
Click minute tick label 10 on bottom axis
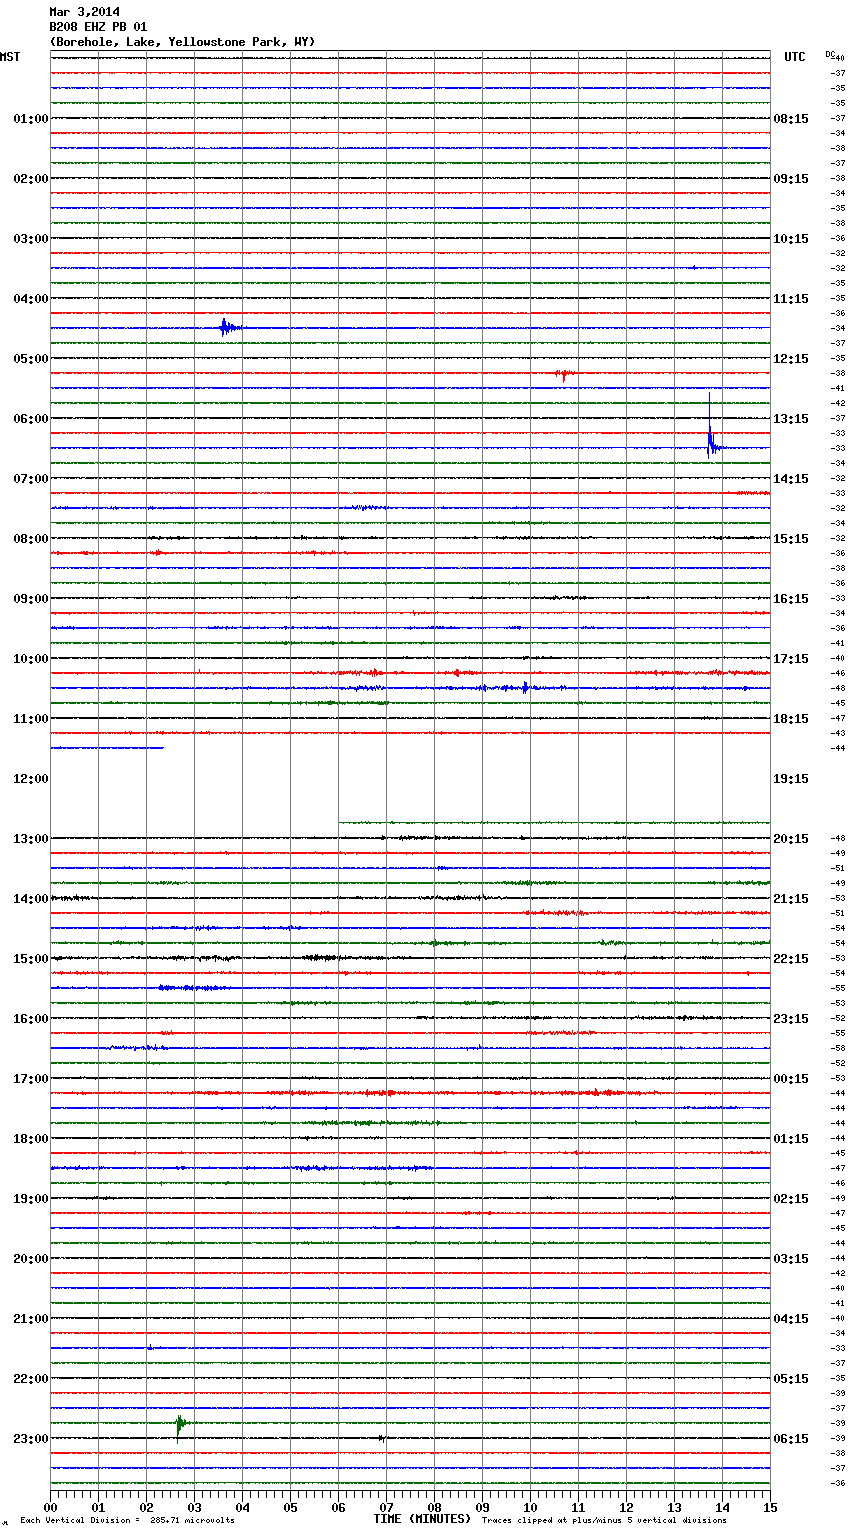(530, 1507)
